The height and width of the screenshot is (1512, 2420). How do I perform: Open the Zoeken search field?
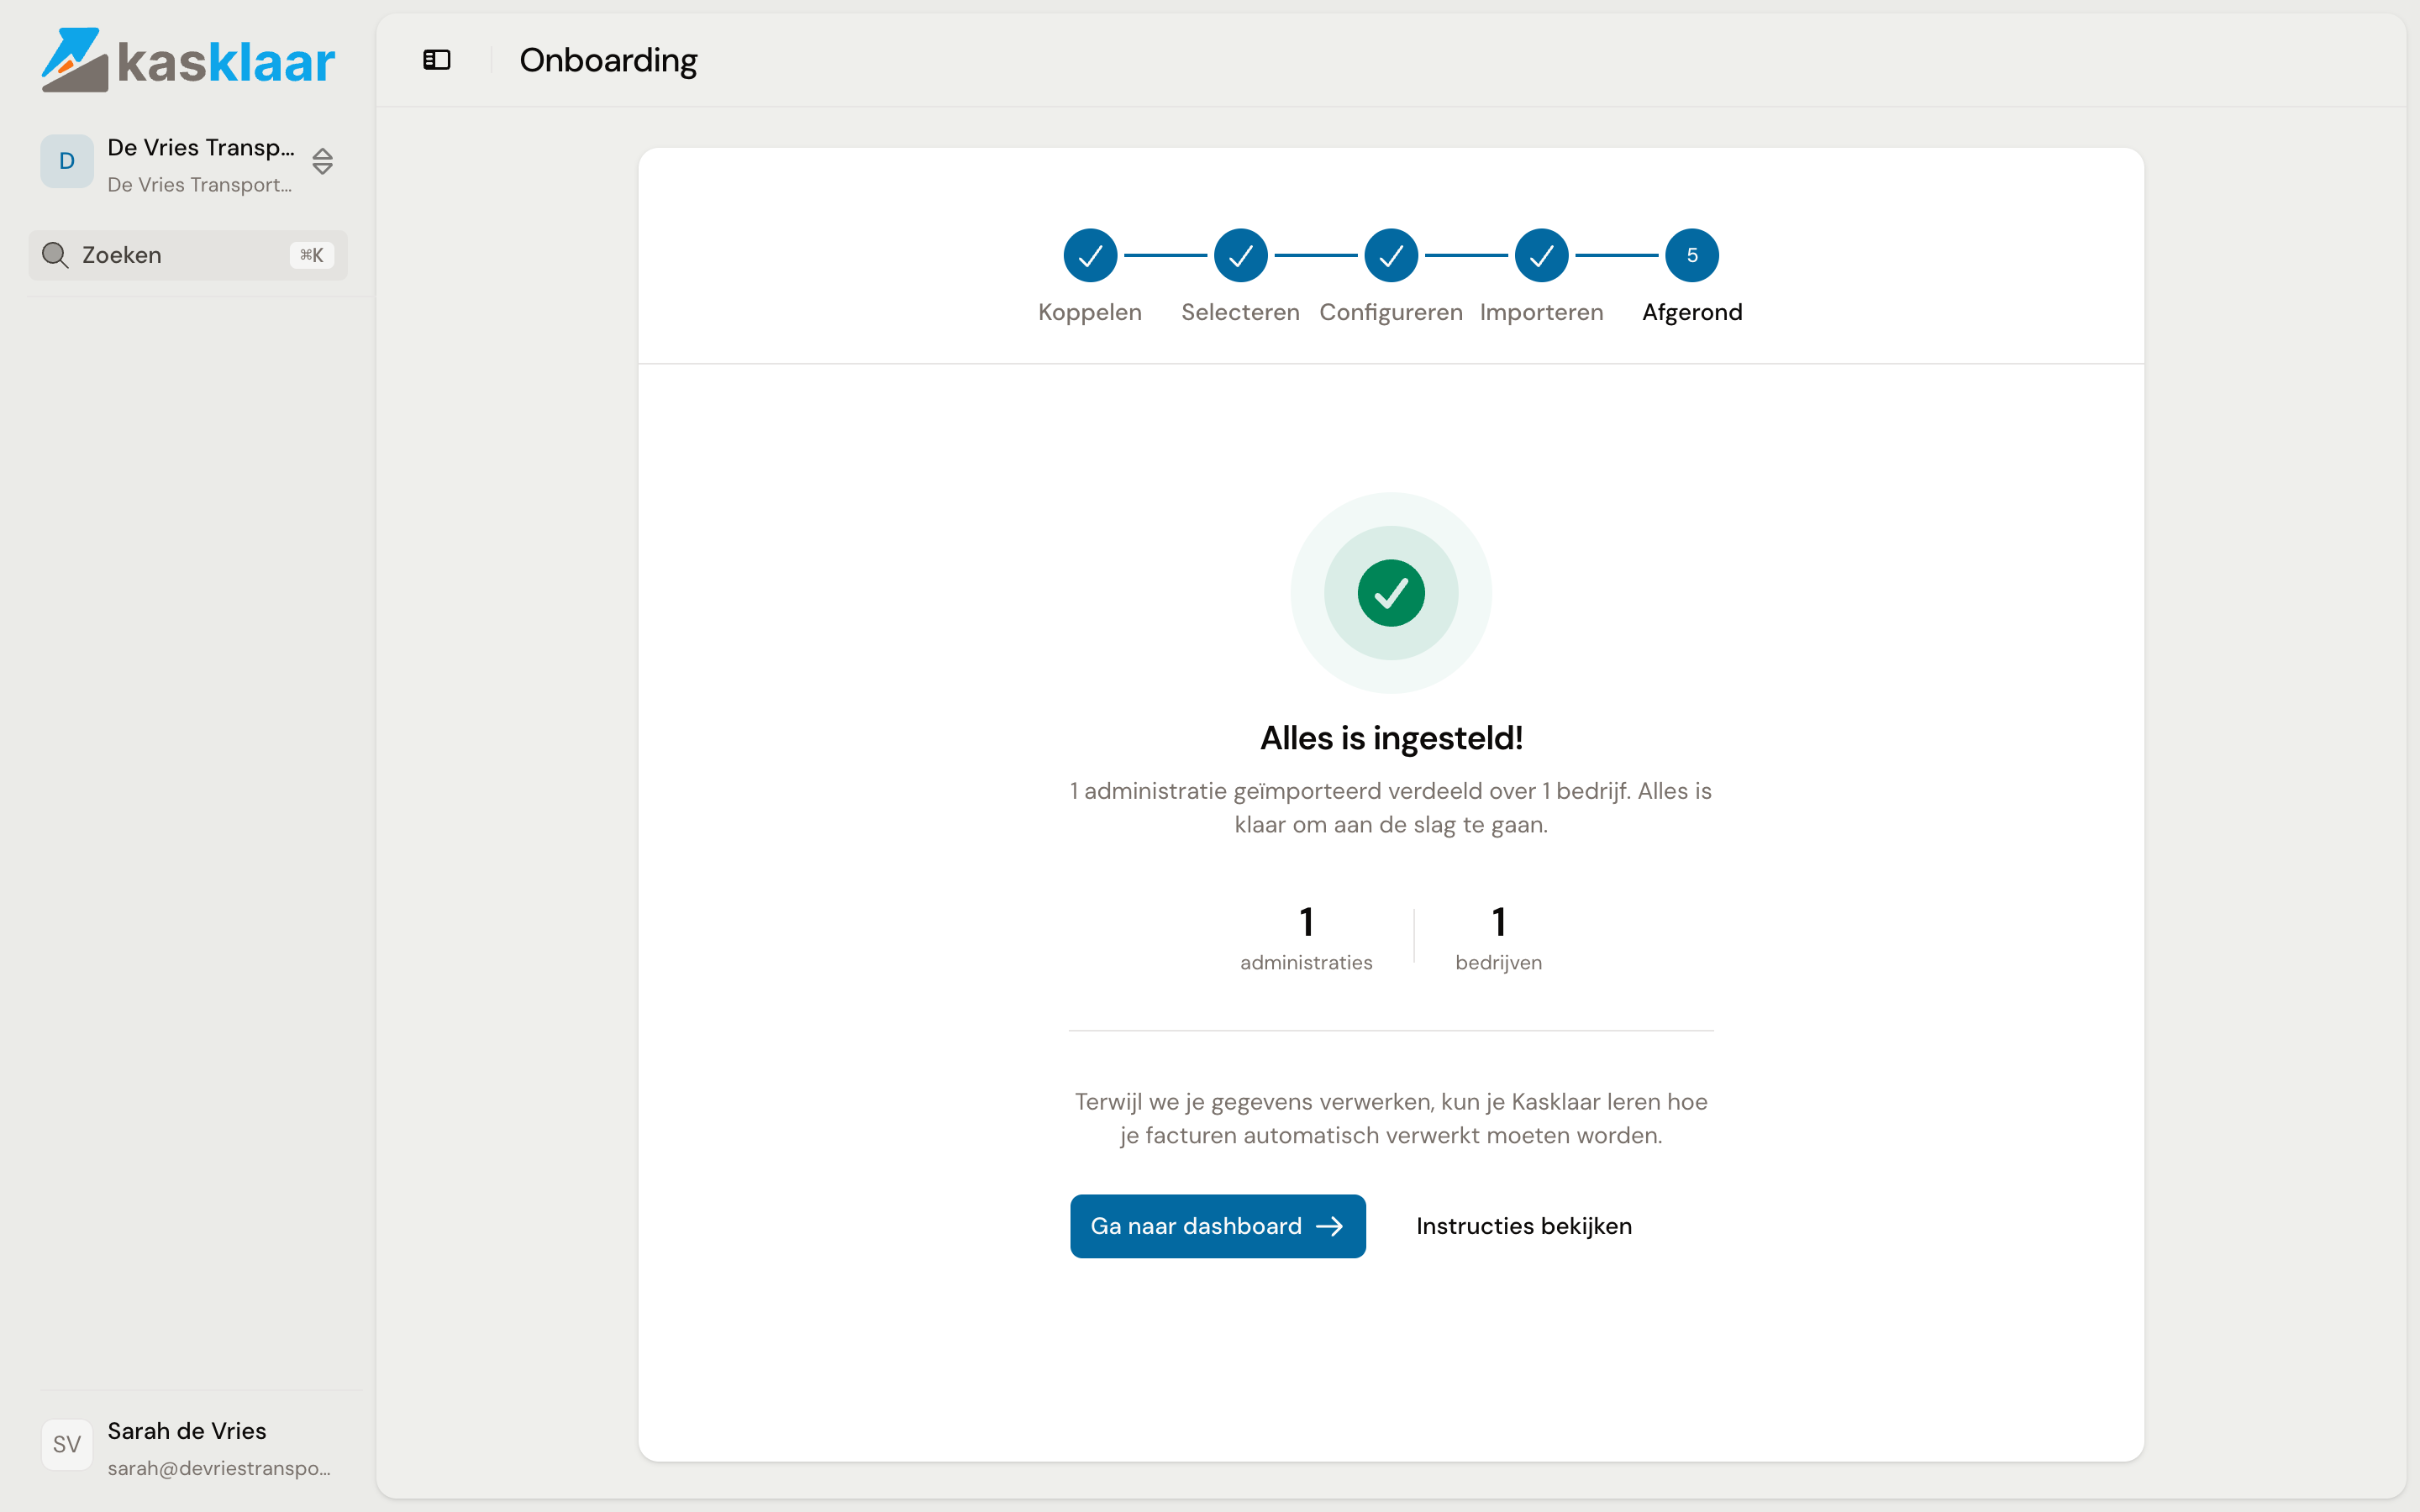(x=188, y=255)
